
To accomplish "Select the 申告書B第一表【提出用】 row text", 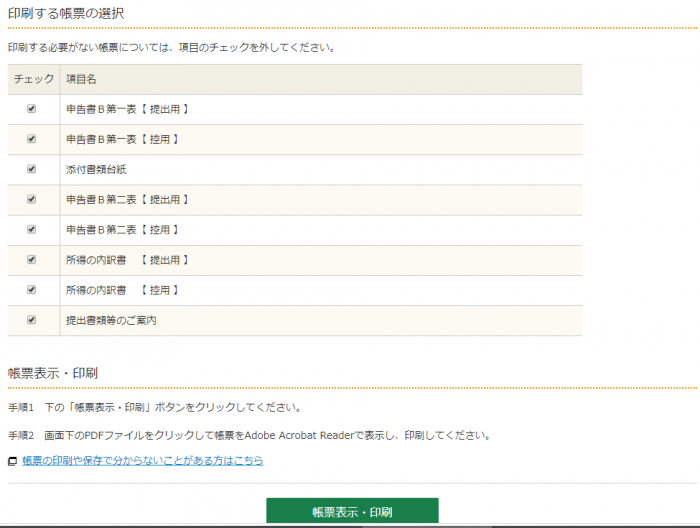I will pyautogui.click(x=127, y=109).
